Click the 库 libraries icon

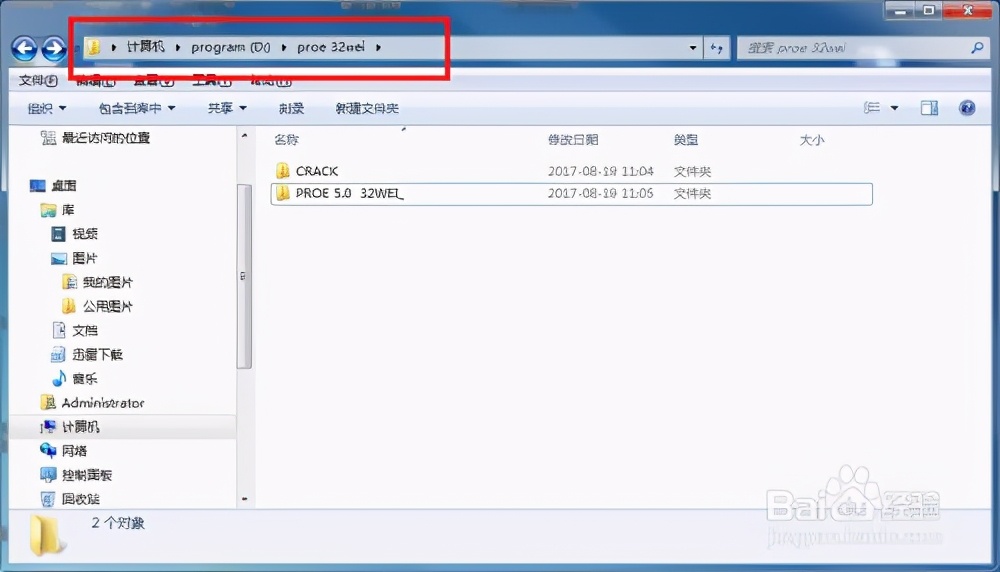point(48,210)
